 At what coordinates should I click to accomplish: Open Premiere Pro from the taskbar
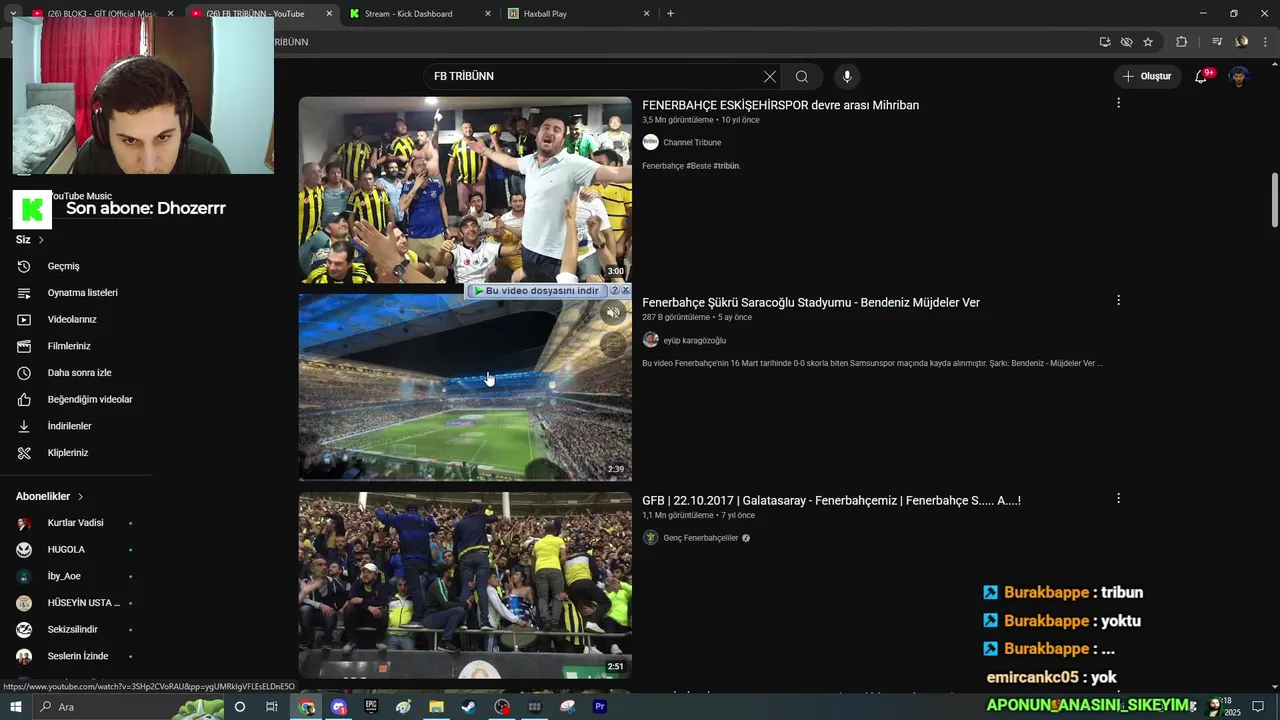pos(600,706)
